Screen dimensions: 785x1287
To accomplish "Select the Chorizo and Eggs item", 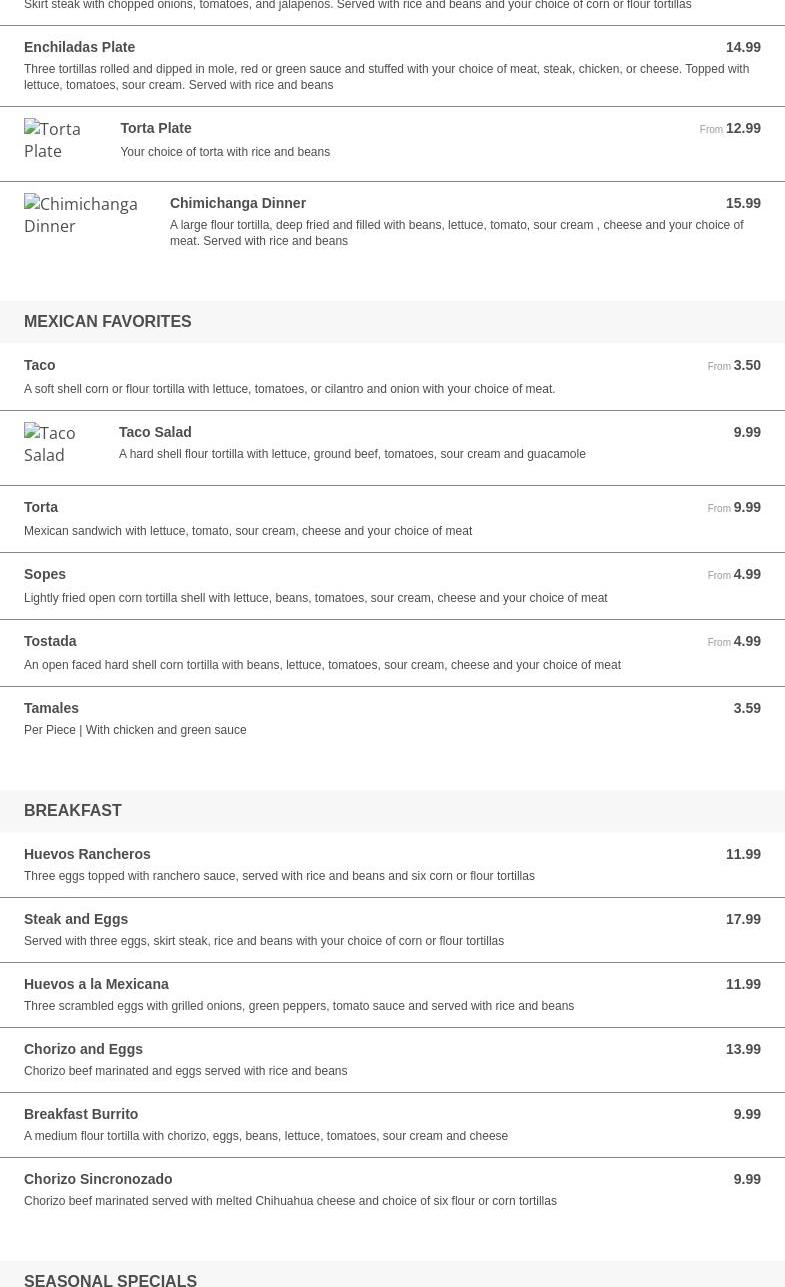I will (x=392, y=1060).
